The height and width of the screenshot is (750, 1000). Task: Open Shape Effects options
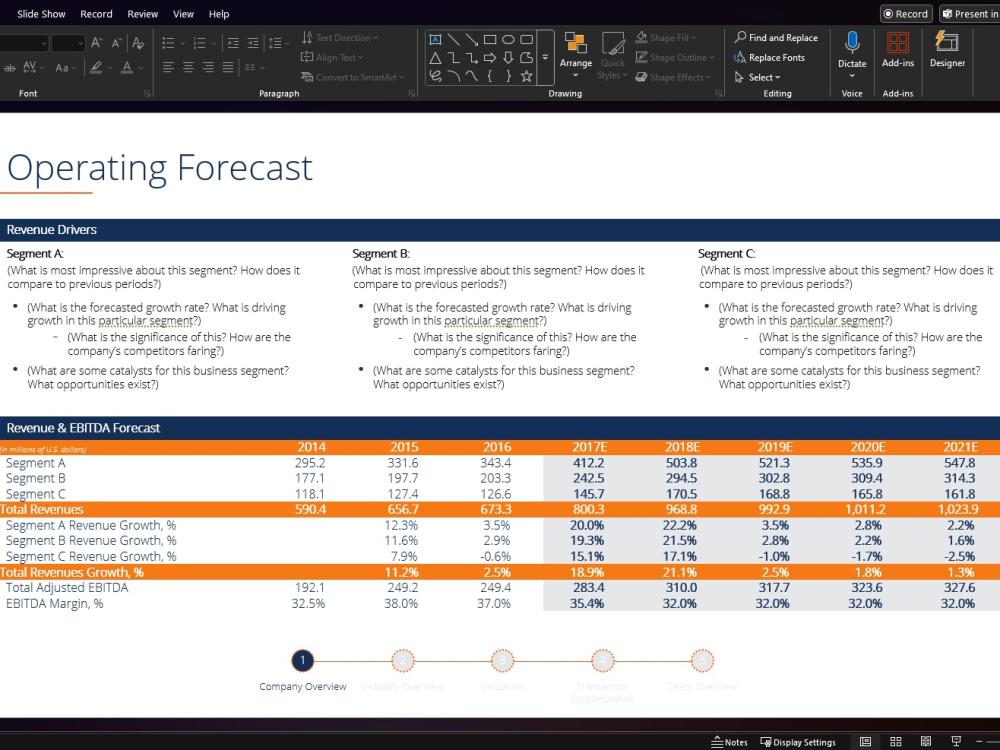pyautogui.click(x=673, y=77)
